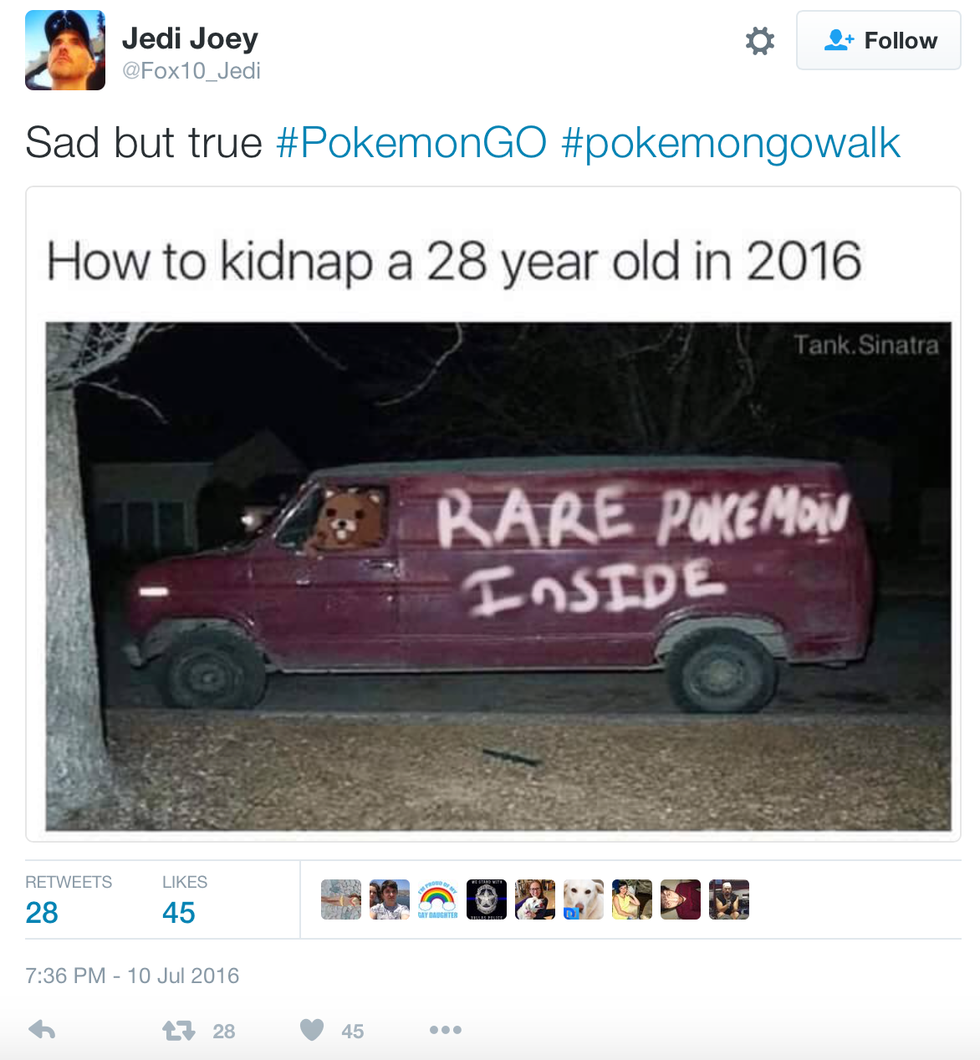980x1060 pixels.
Task: Open the #pokemongowalk hashtag
Action: (731, 143)
